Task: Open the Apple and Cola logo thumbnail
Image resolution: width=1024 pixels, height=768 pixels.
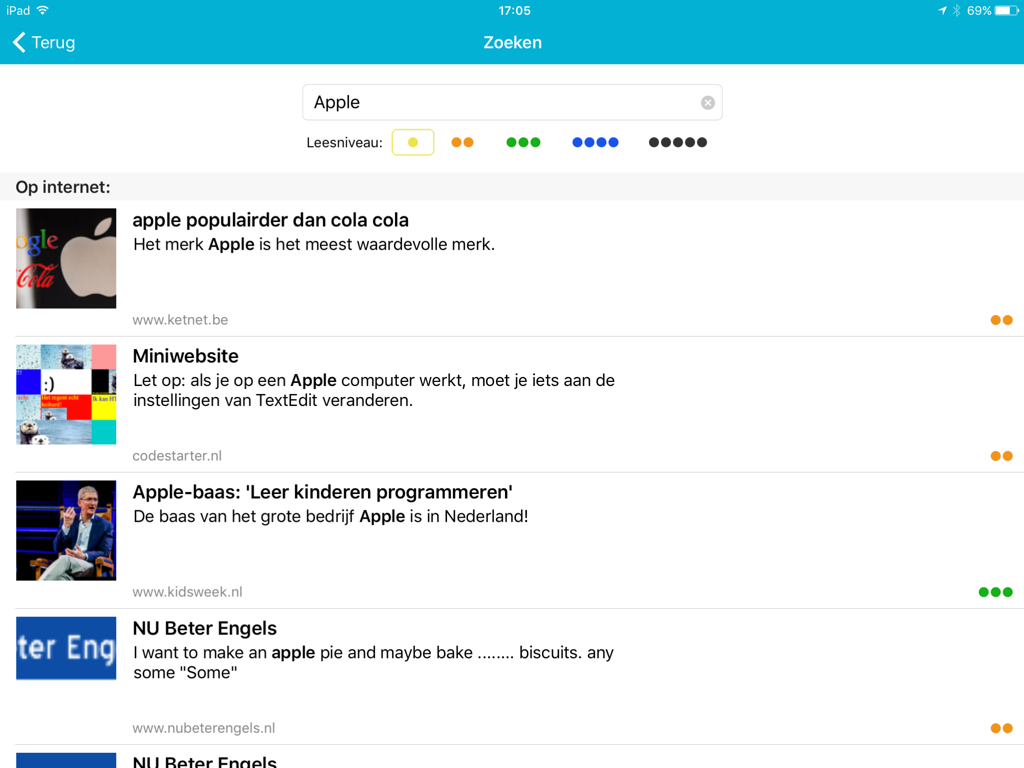Action: (x=66, y=258)
